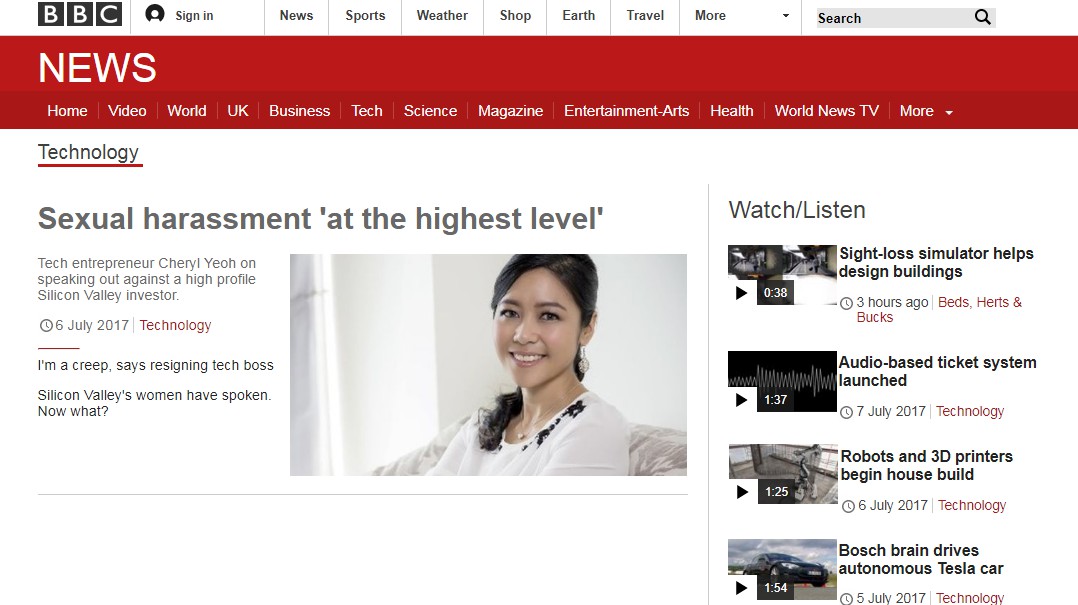Play the Audio-based ticket system video
Screen dimensions: 1078x605
741,399
